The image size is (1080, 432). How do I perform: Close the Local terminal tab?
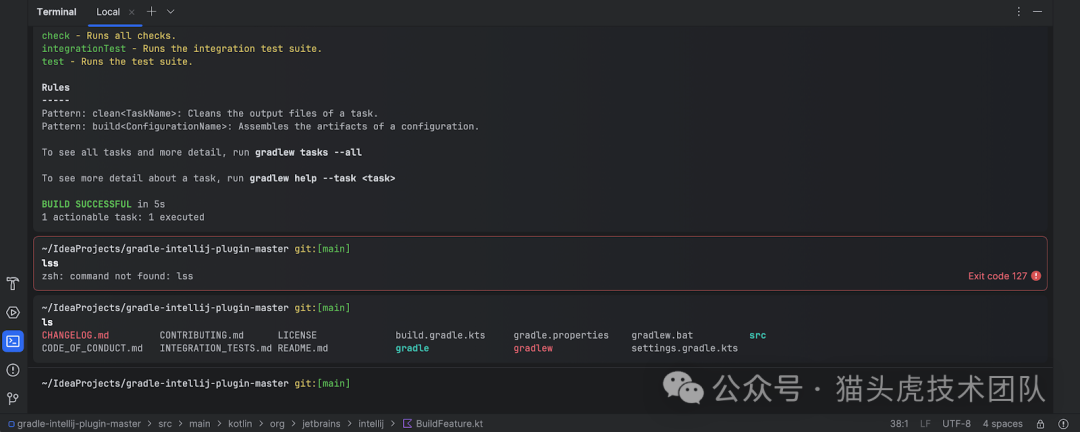tap(132, 12)
